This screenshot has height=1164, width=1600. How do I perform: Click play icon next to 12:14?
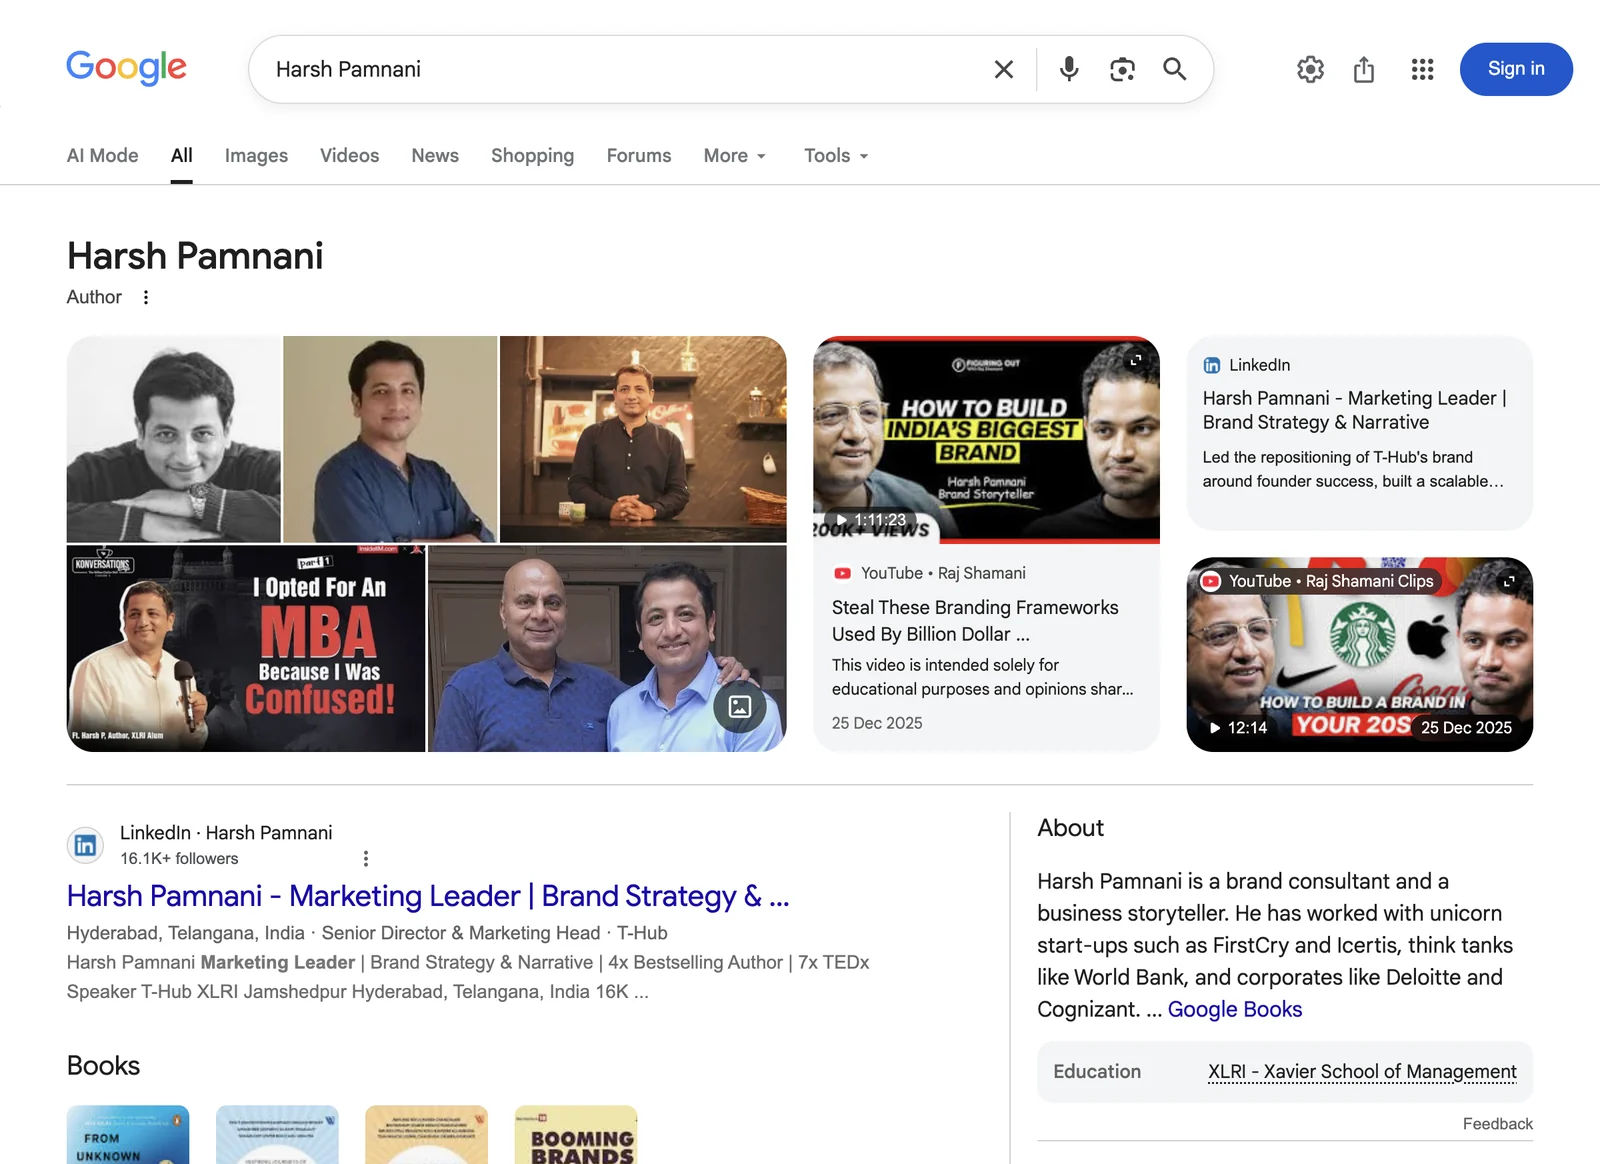point(1214,728)
